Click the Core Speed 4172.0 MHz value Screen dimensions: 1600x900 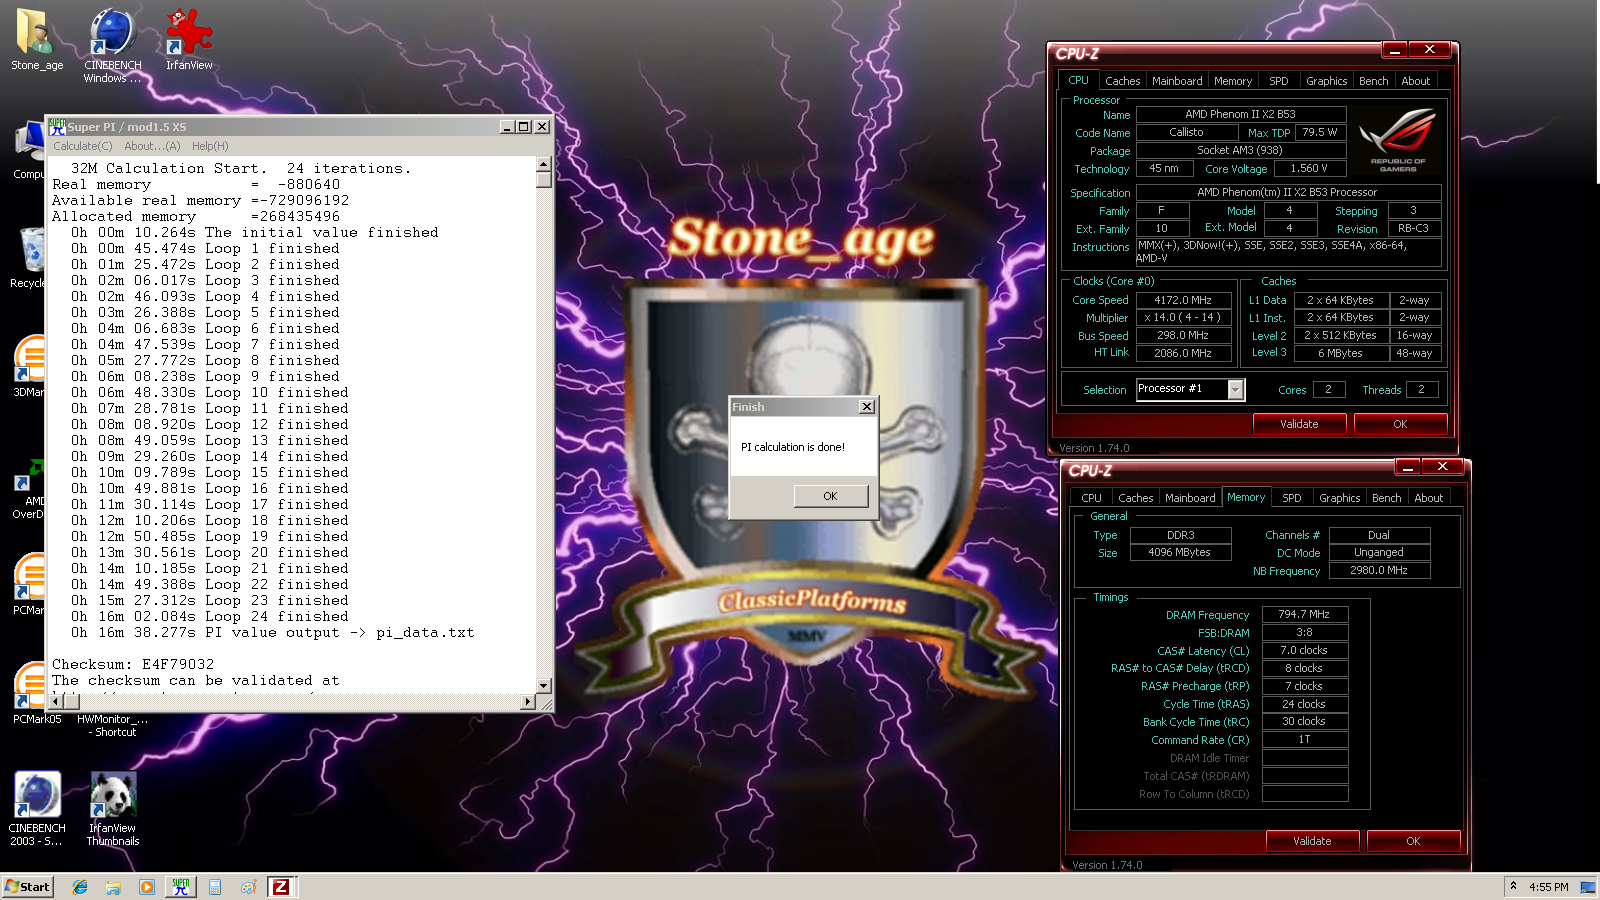(x=1183, y=300)
